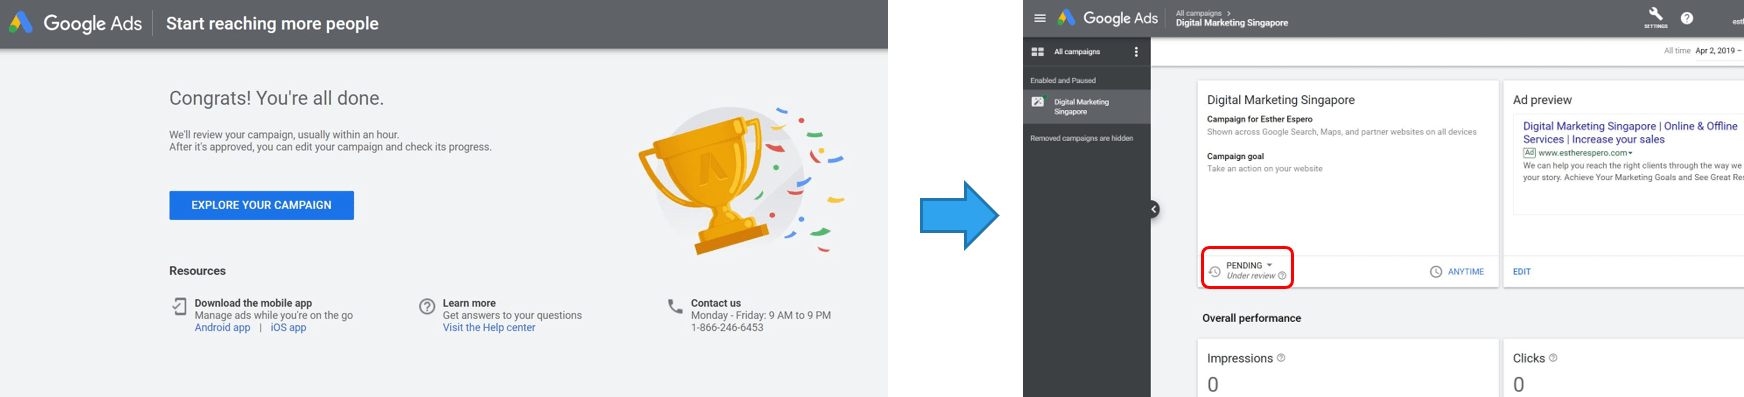The image size is (1744, 397).
Task: Click the Clicks help icon
Action: 1553,358
